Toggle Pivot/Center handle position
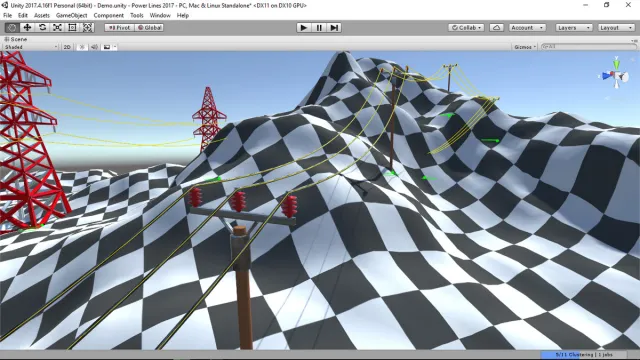The height and width of the screenshot is (360, 640). tap(119, 27)
